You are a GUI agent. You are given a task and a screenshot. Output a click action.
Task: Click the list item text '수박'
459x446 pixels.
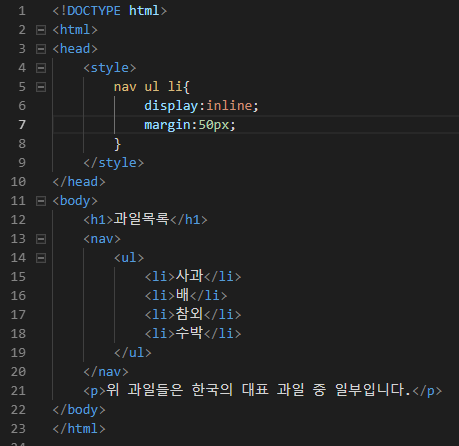pos(189,333)
